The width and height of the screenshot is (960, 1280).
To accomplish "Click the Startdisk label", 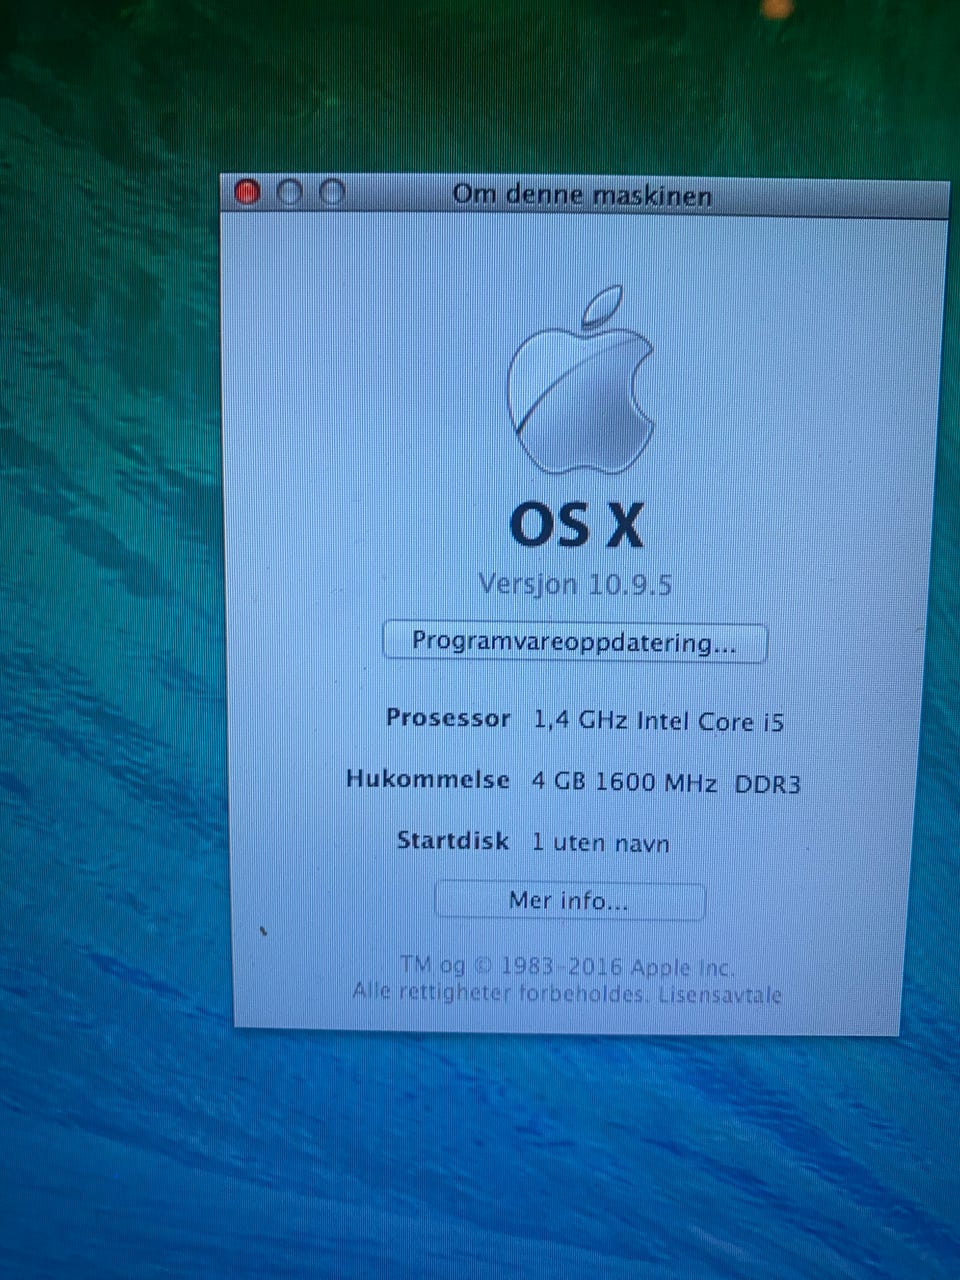I will (x=453, y=840).
